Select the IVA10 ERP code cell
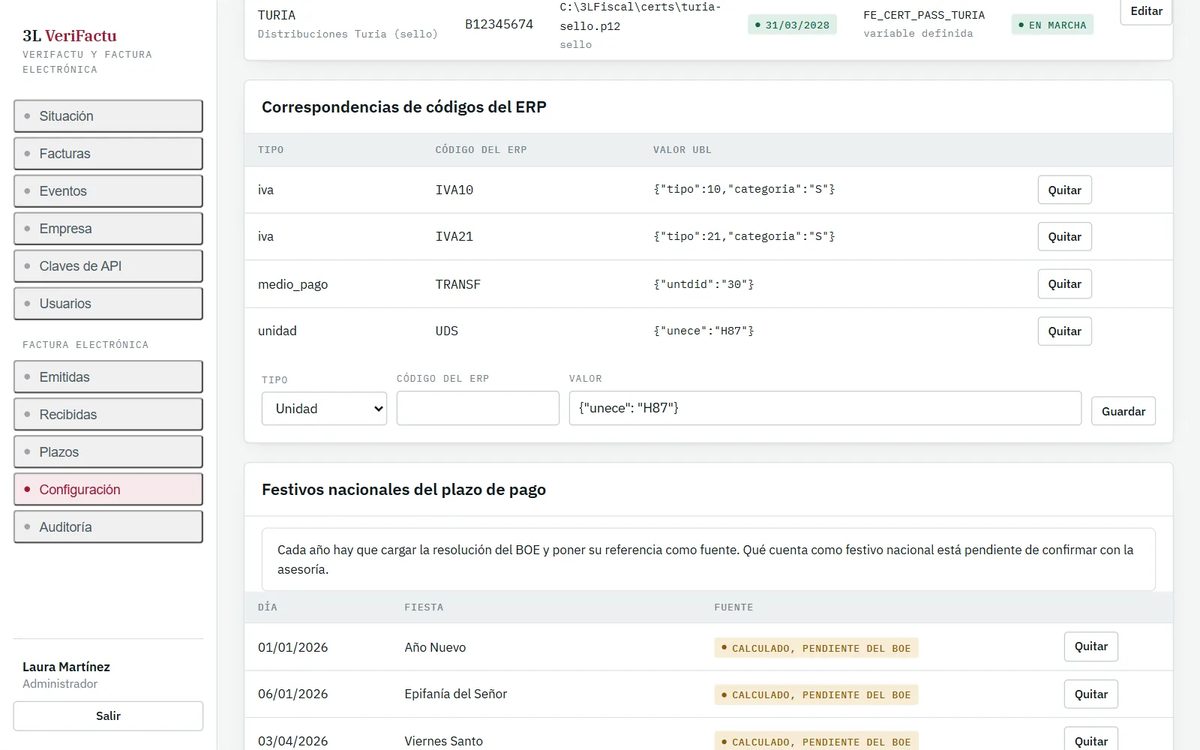 pyautogui.click(x=454, y=189)
